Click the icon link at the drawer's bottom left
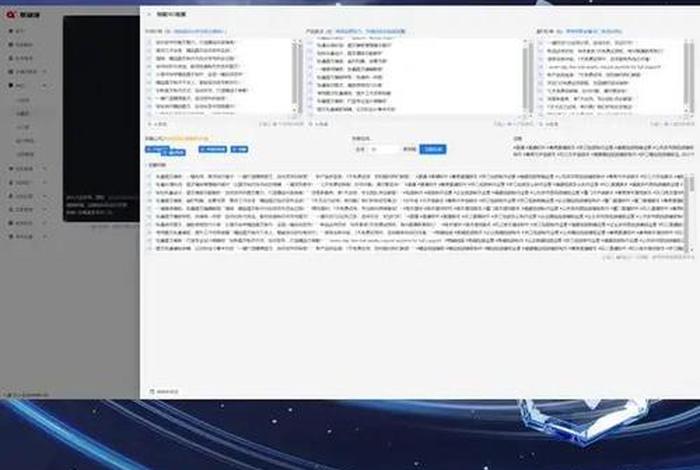 164,391
